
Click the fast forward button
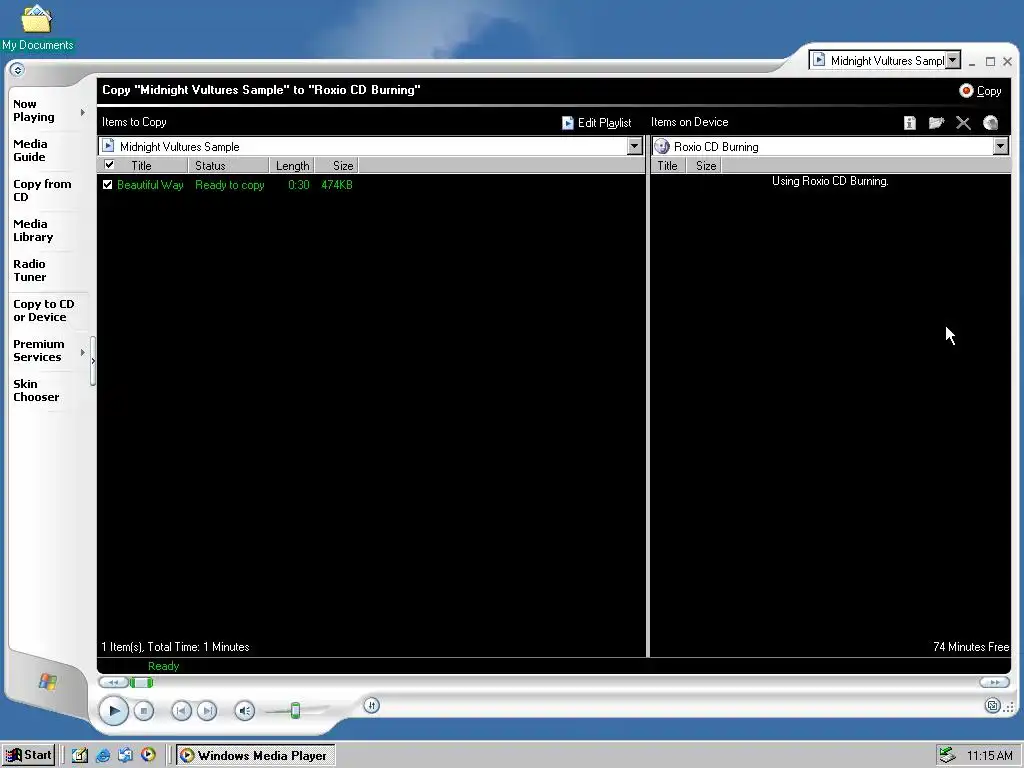[995, 682]
